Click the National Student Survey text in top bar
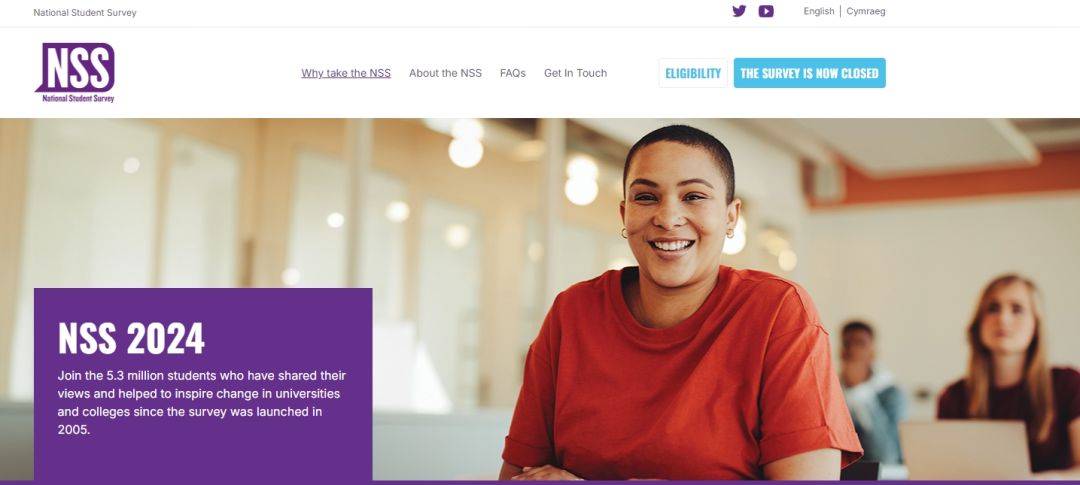Viewport: 1080px width, 485px height. 85,12
